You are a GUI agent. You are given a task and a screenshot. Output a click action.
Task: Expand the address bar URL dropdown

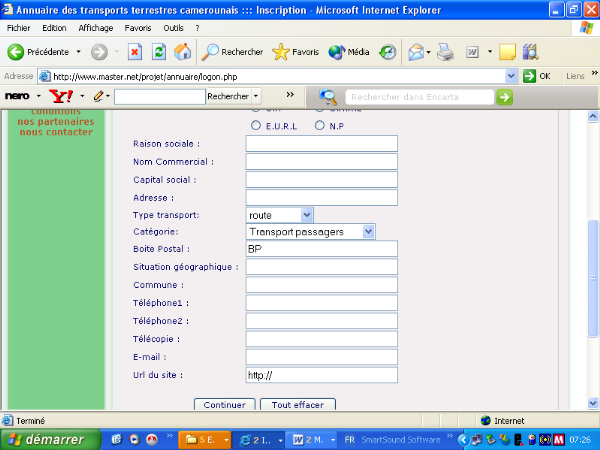511,76
